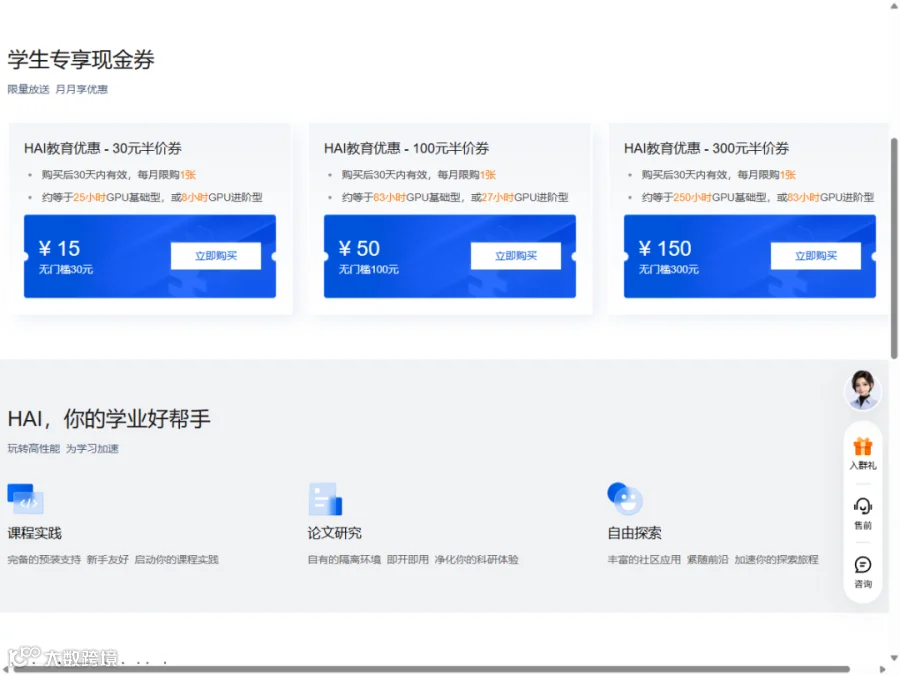Image resolution: width=900 pixels, height=675 pixels.
Task: Click the scroll down arrow
Action: point(894,658)
